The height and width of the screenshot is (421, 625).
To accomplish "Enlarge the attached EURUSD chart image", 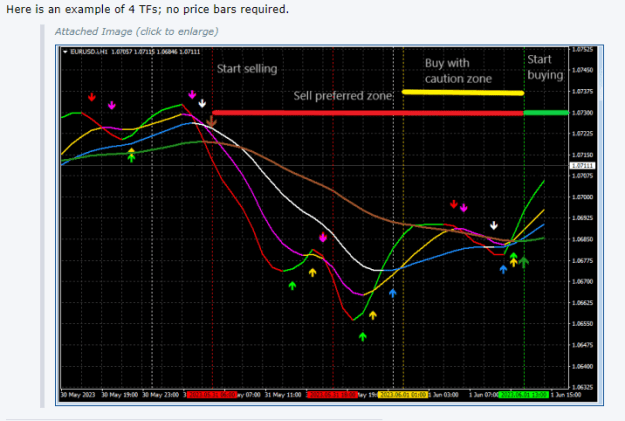I will pyautogui.click(x=329, y=225).
